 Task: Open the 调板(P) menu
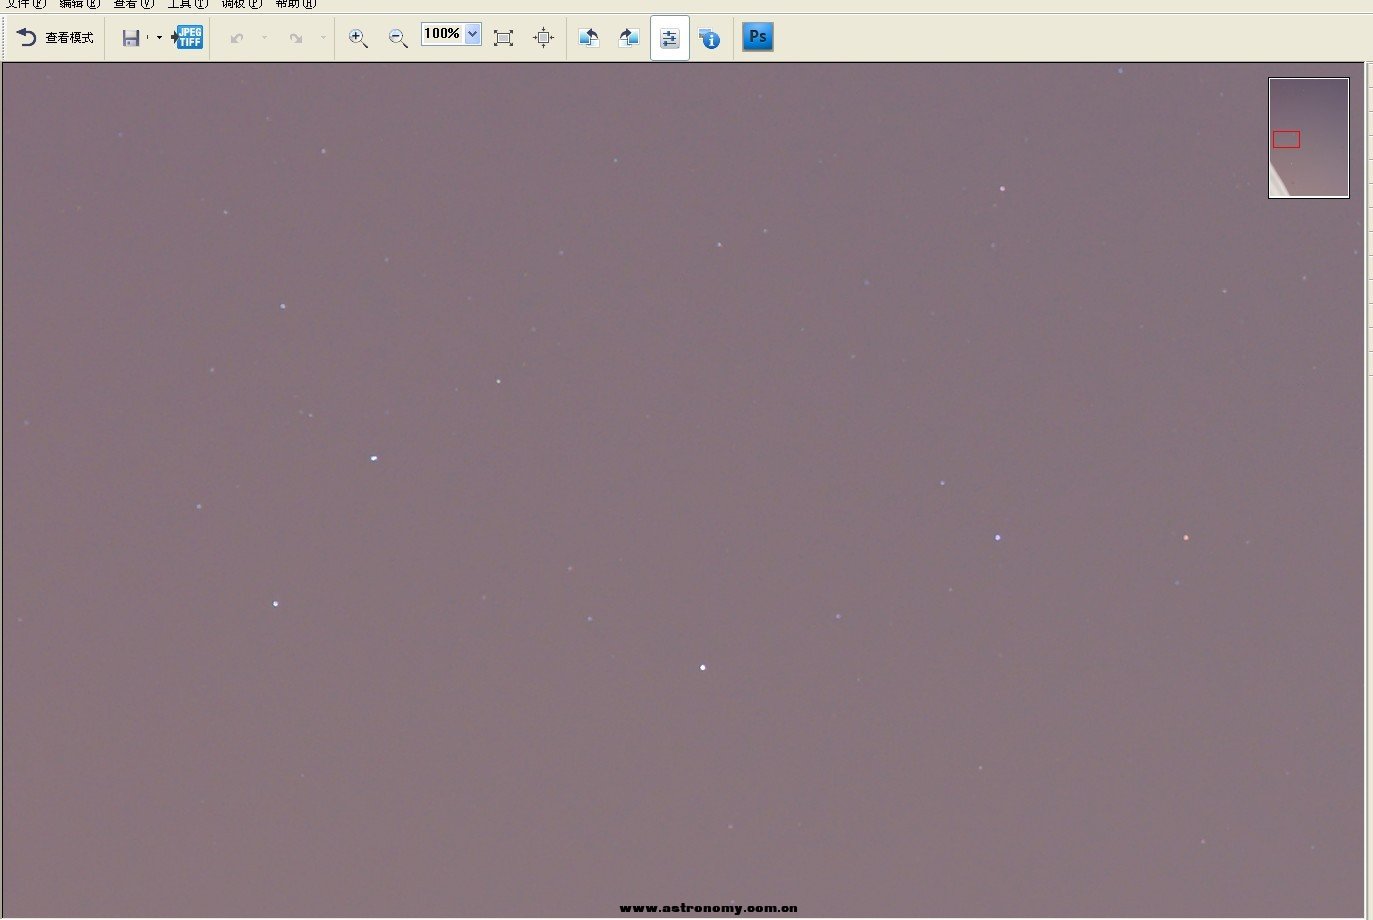[x=241, y=4]
